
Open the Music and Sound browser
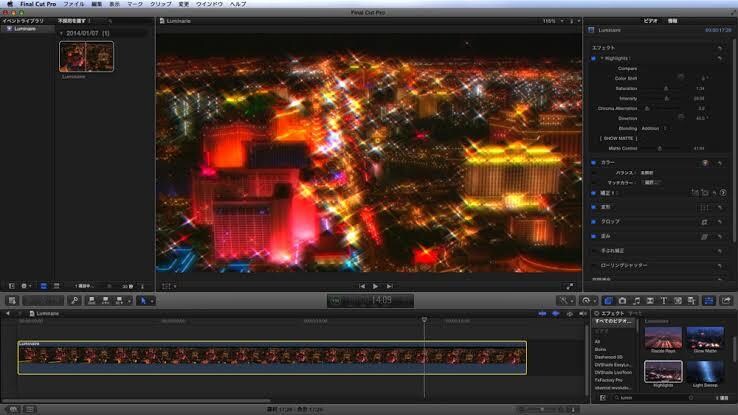click(x=636, y=301)
